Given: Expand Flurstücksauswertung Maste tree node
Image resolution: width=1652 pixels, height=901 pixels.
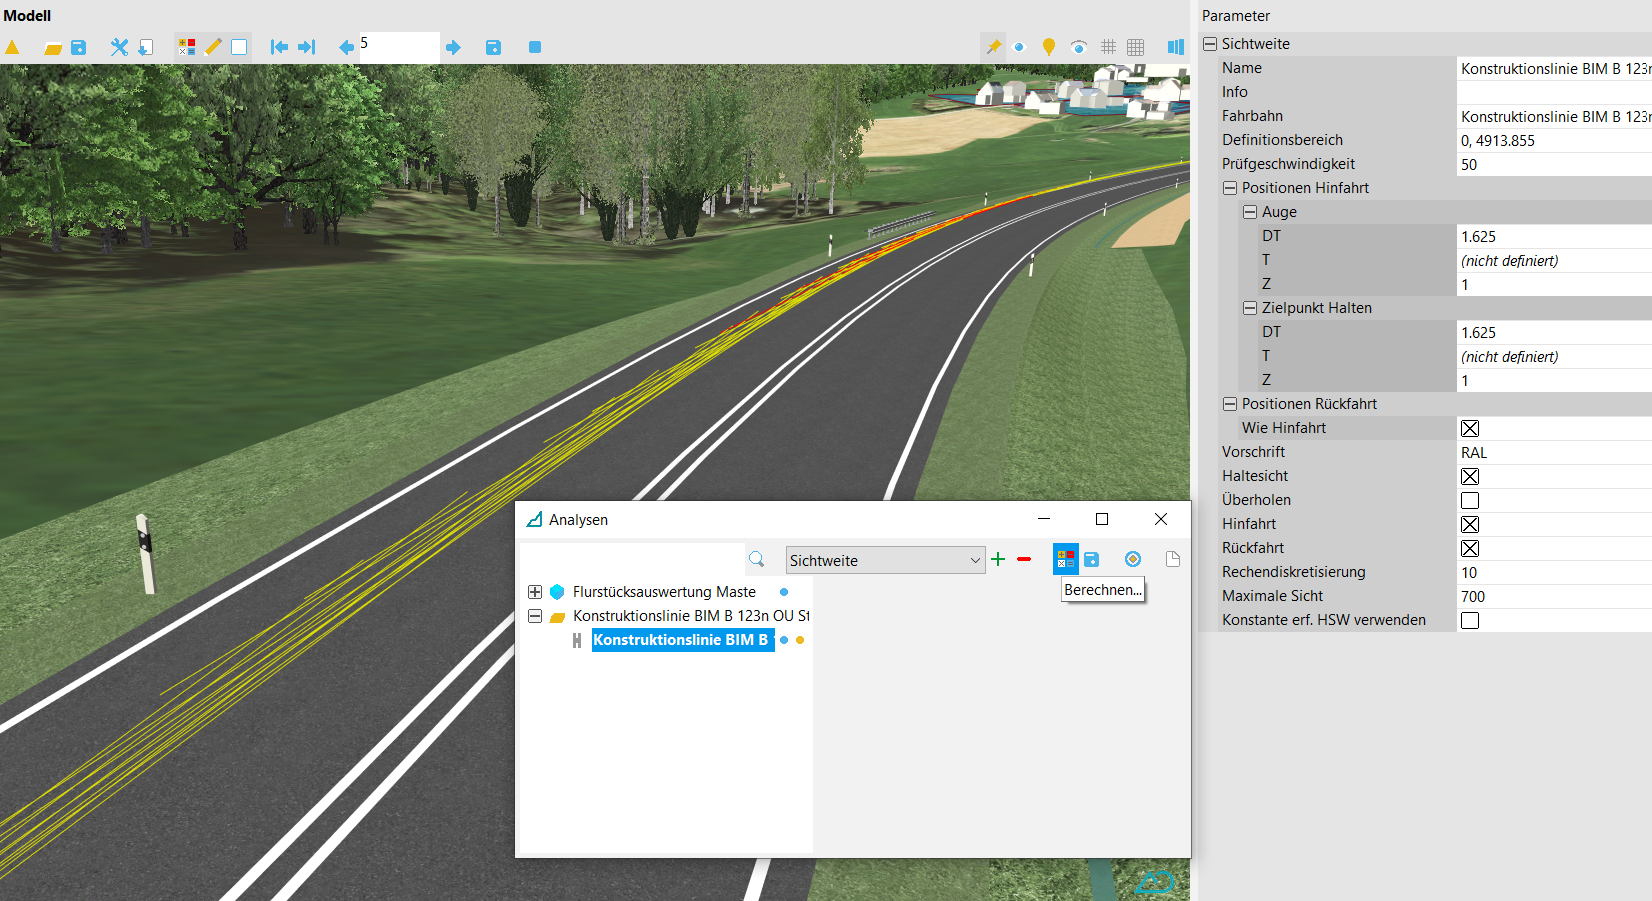Looking at the screenshot, I should coord(535,592).
